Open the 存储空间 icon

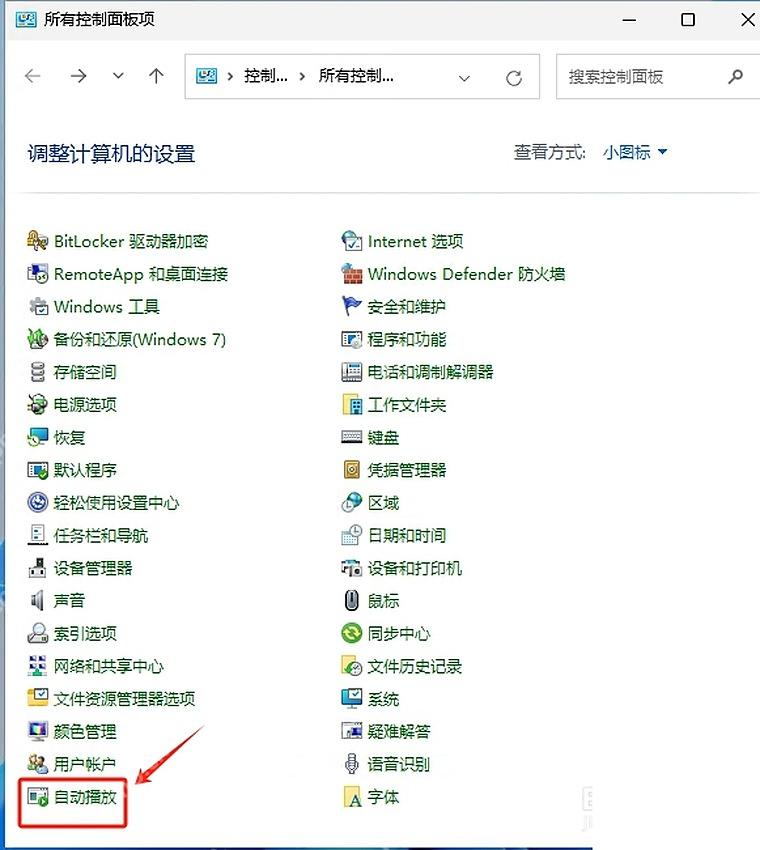click(37, 372)
